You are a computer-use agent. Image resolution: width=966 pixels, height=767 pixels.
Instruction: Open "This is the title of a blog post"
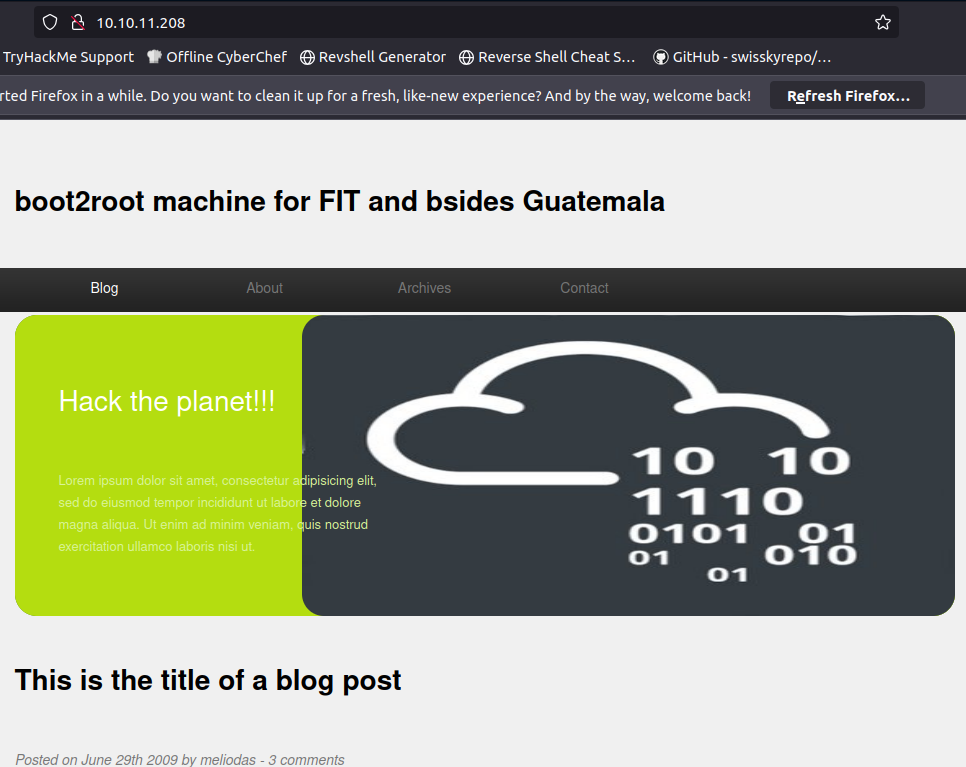(x=208, y=680)
